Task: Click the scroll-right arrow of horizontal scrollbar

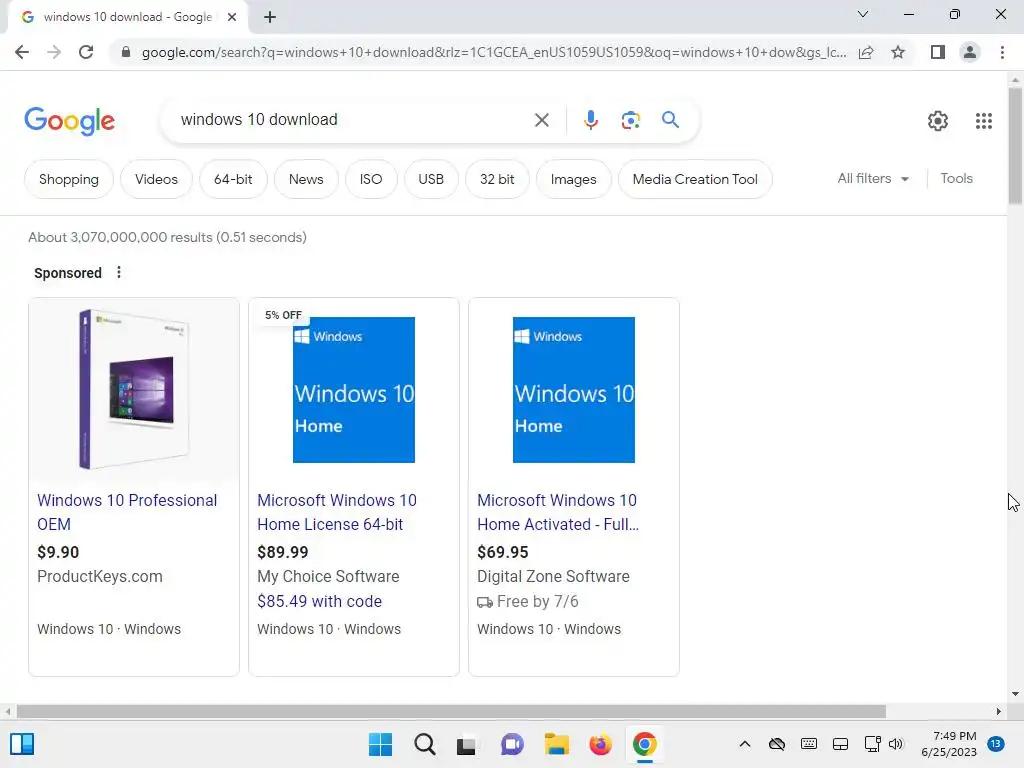Action: 998,711
